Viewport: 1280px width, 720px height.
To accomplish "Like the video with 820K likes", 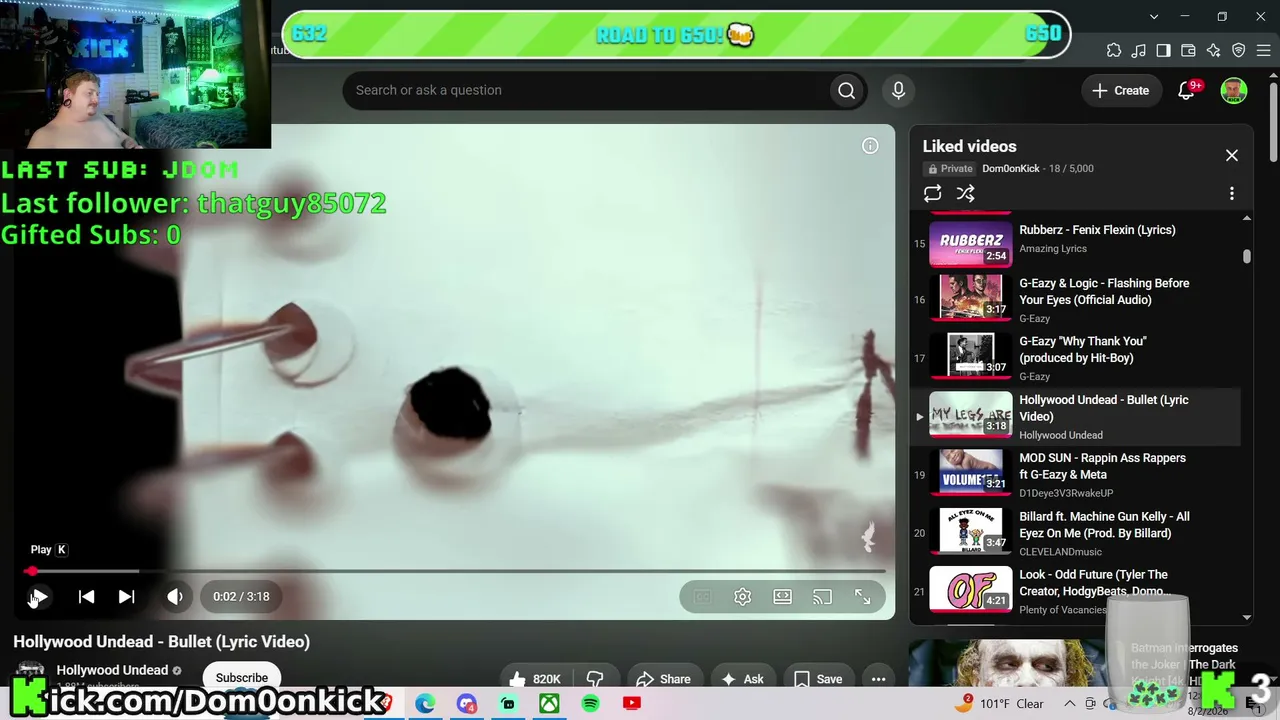I will 535,679.
